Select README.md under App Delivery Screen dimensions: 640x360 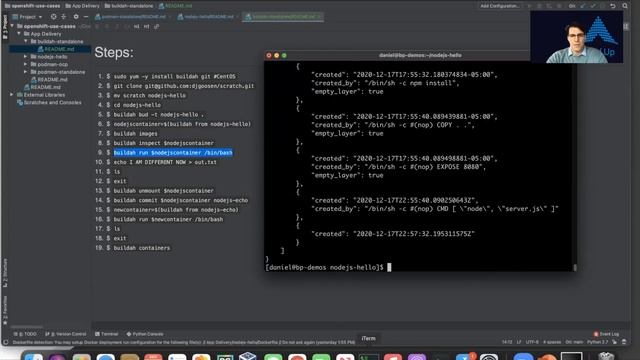tap(49, 80)
